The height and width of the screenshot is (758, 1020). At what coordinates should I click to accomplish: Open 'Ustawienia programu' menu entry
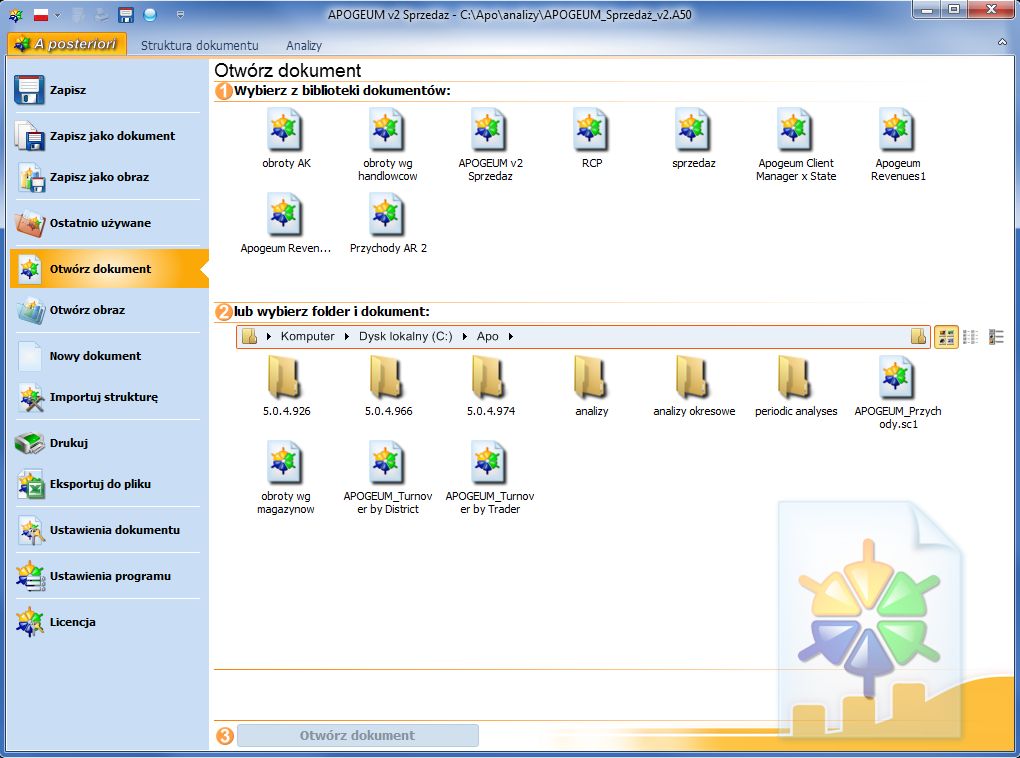[x=108, y=576]
